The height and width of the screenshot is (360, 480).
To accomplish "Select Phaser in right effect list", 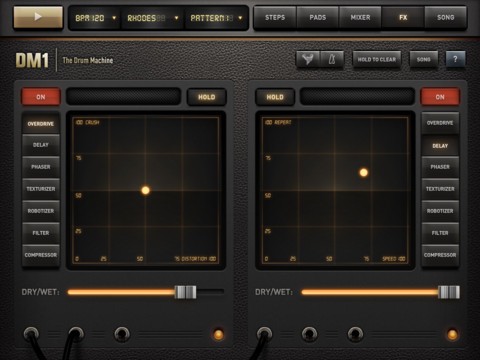I will tap(440, 167).
